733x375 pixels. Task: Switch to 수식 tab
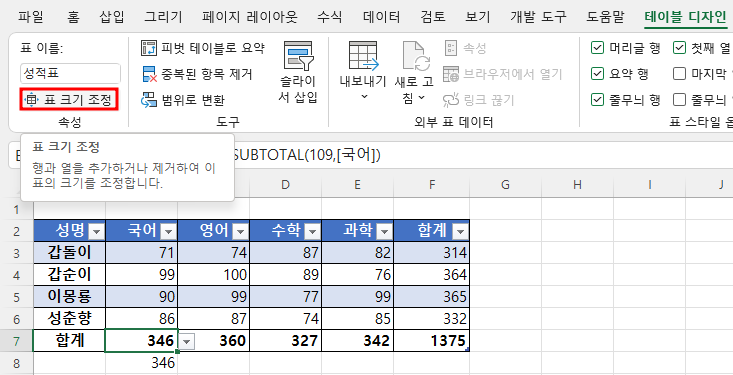pyautogui.click(x=330, y=17)
